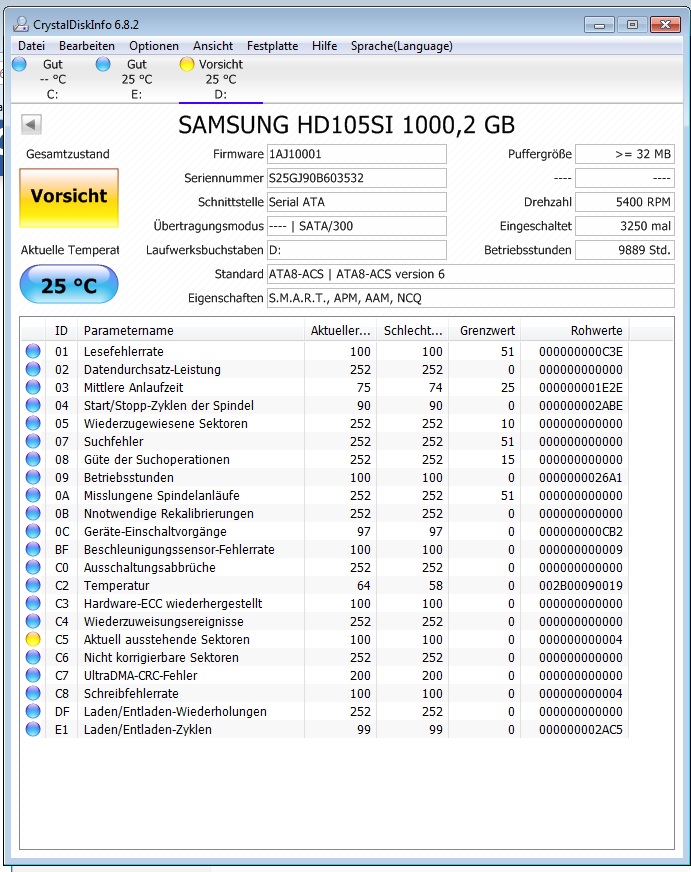691x872 pixels.
Task: Click the SAMSUNG HD105SI 1000,2 GB title
Action: (346, 125)
